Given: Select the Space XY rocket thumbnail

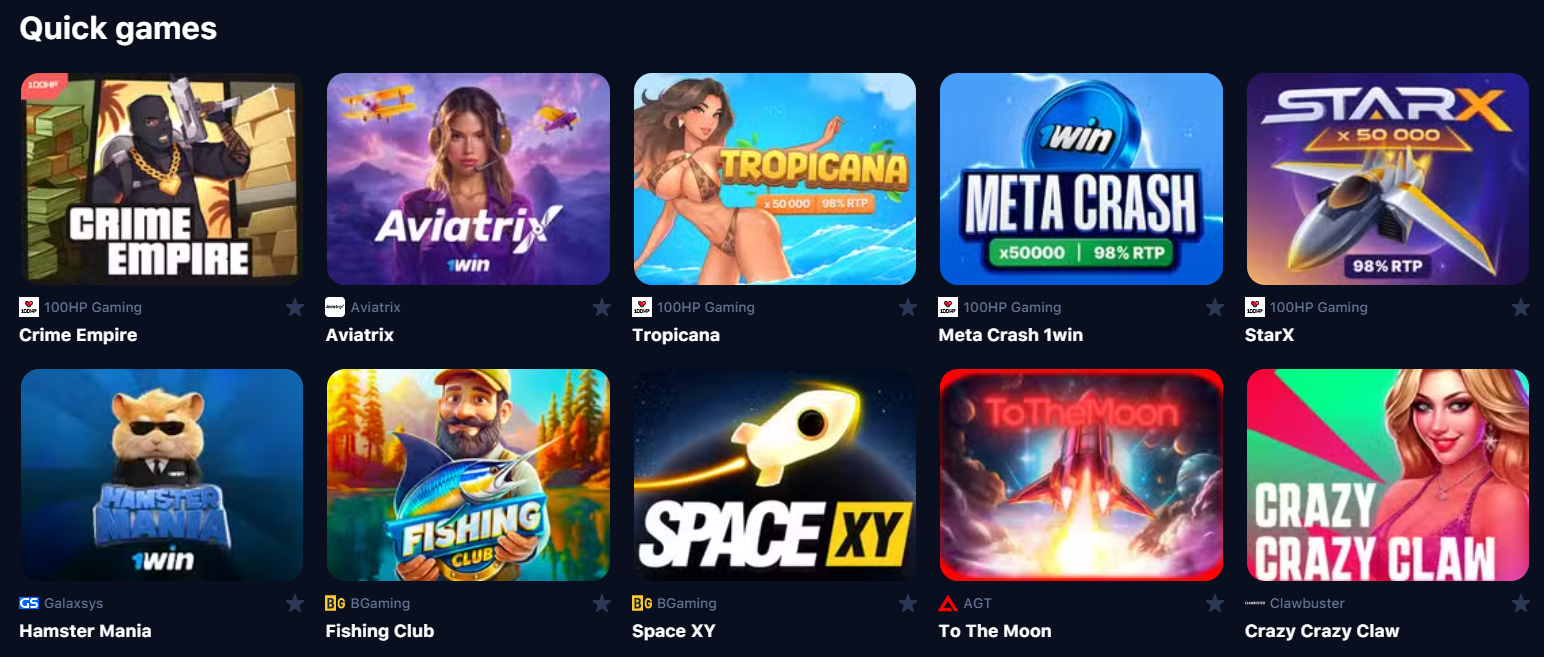Looking at the screenshot, I should [x=775, y=475].
